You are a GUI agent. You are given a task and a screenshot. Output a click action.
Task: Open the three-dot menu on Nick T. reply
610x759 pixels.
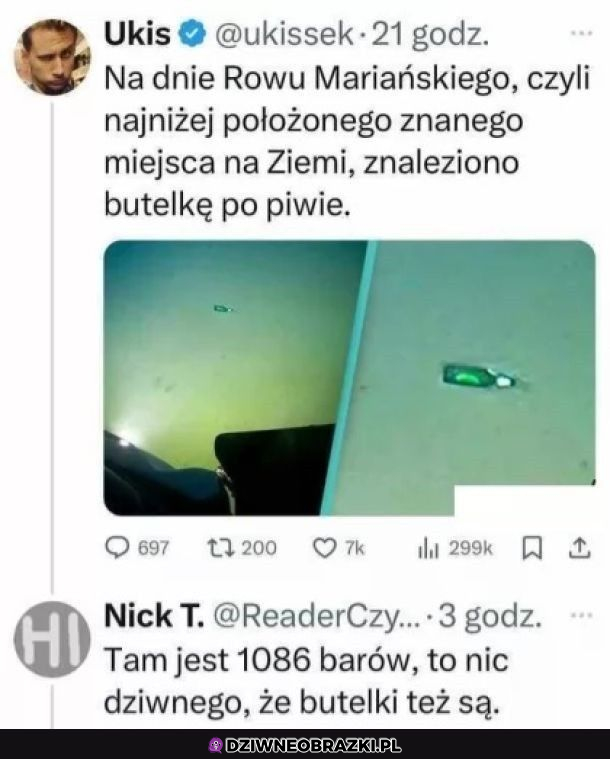[x=581, y=615]
